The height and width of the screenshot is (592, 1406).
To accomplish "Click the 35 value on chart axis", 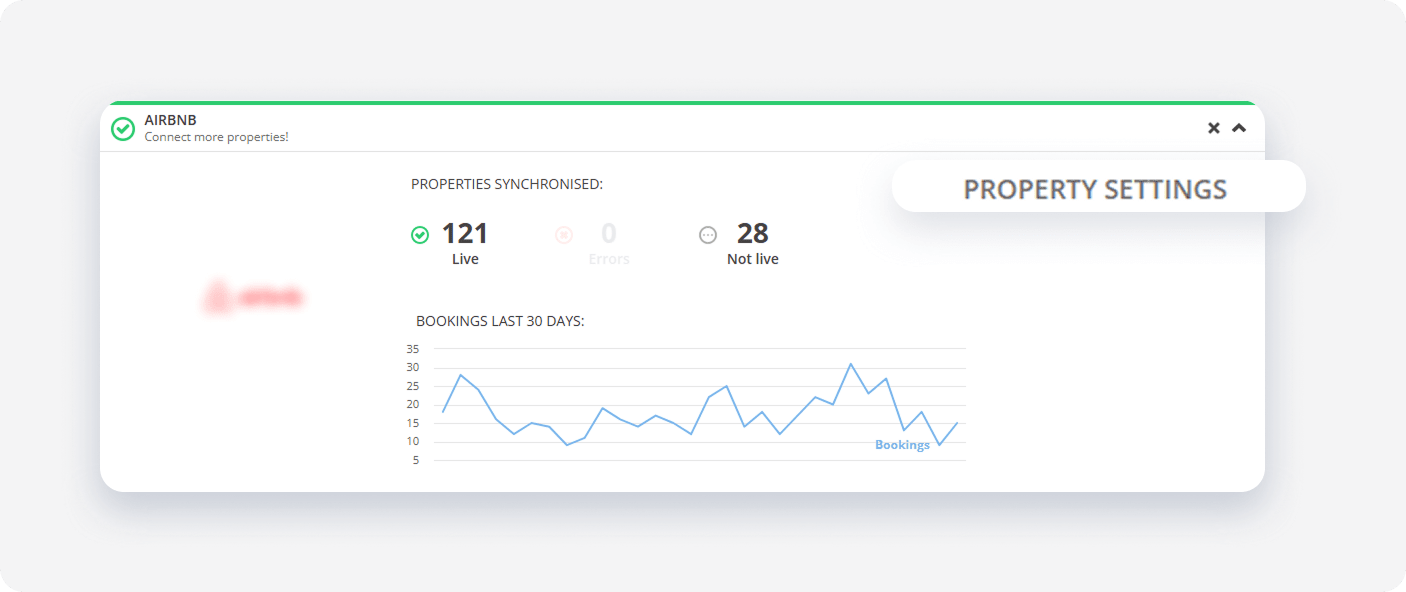I will point(413,349).
